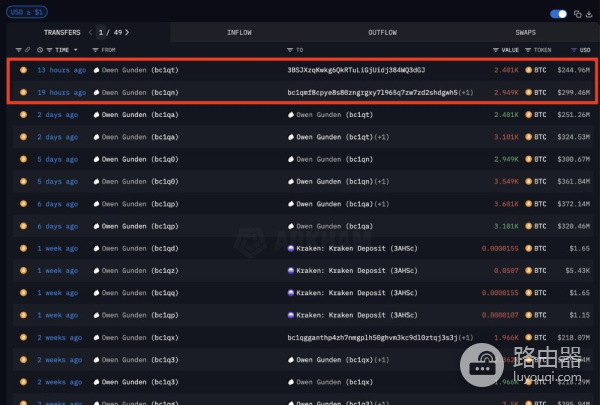Viewport: 600px width, 405px height.
Task: Click the filter icon beside the VALUE header
Action: coord(496,49)
